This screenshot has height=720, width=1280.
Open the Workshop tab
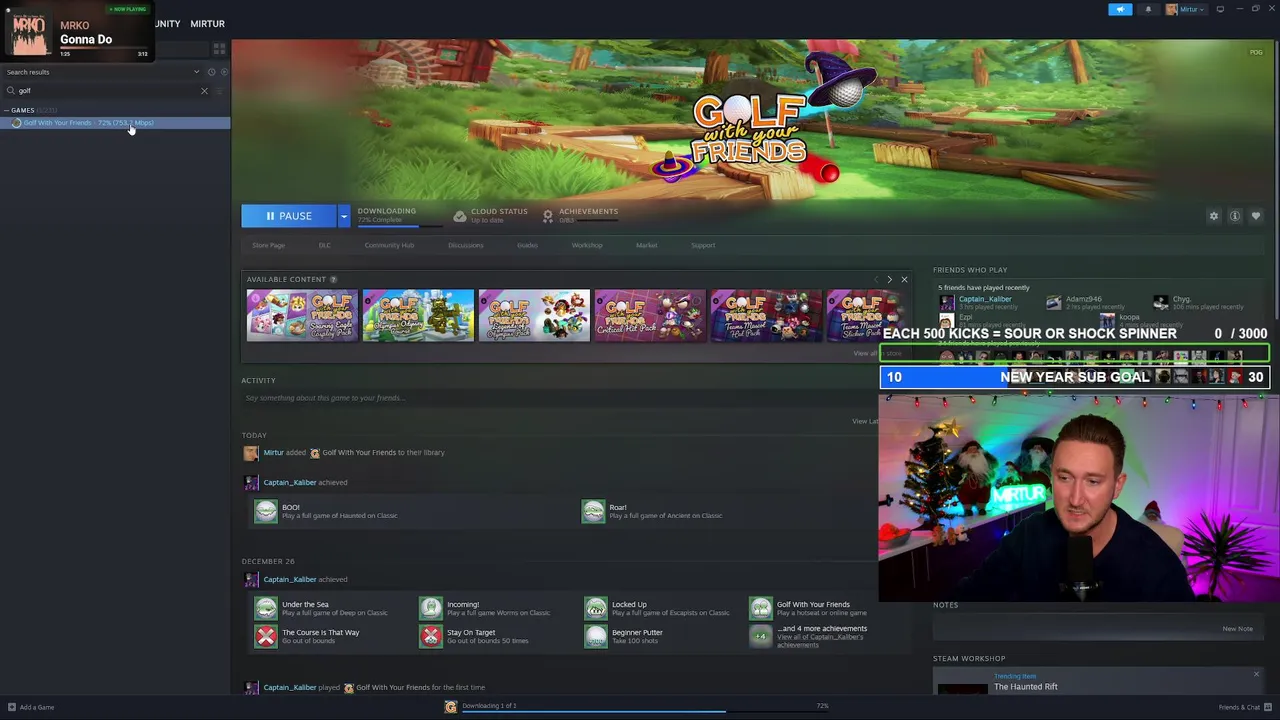pos(587,245)
